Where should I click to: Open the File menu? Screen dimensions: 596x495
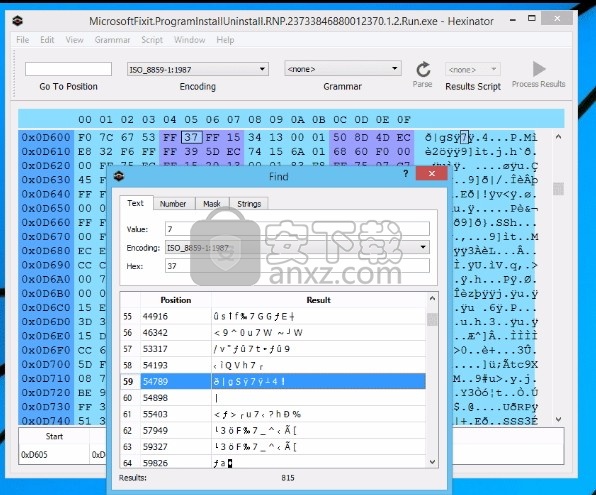[22, 40]
